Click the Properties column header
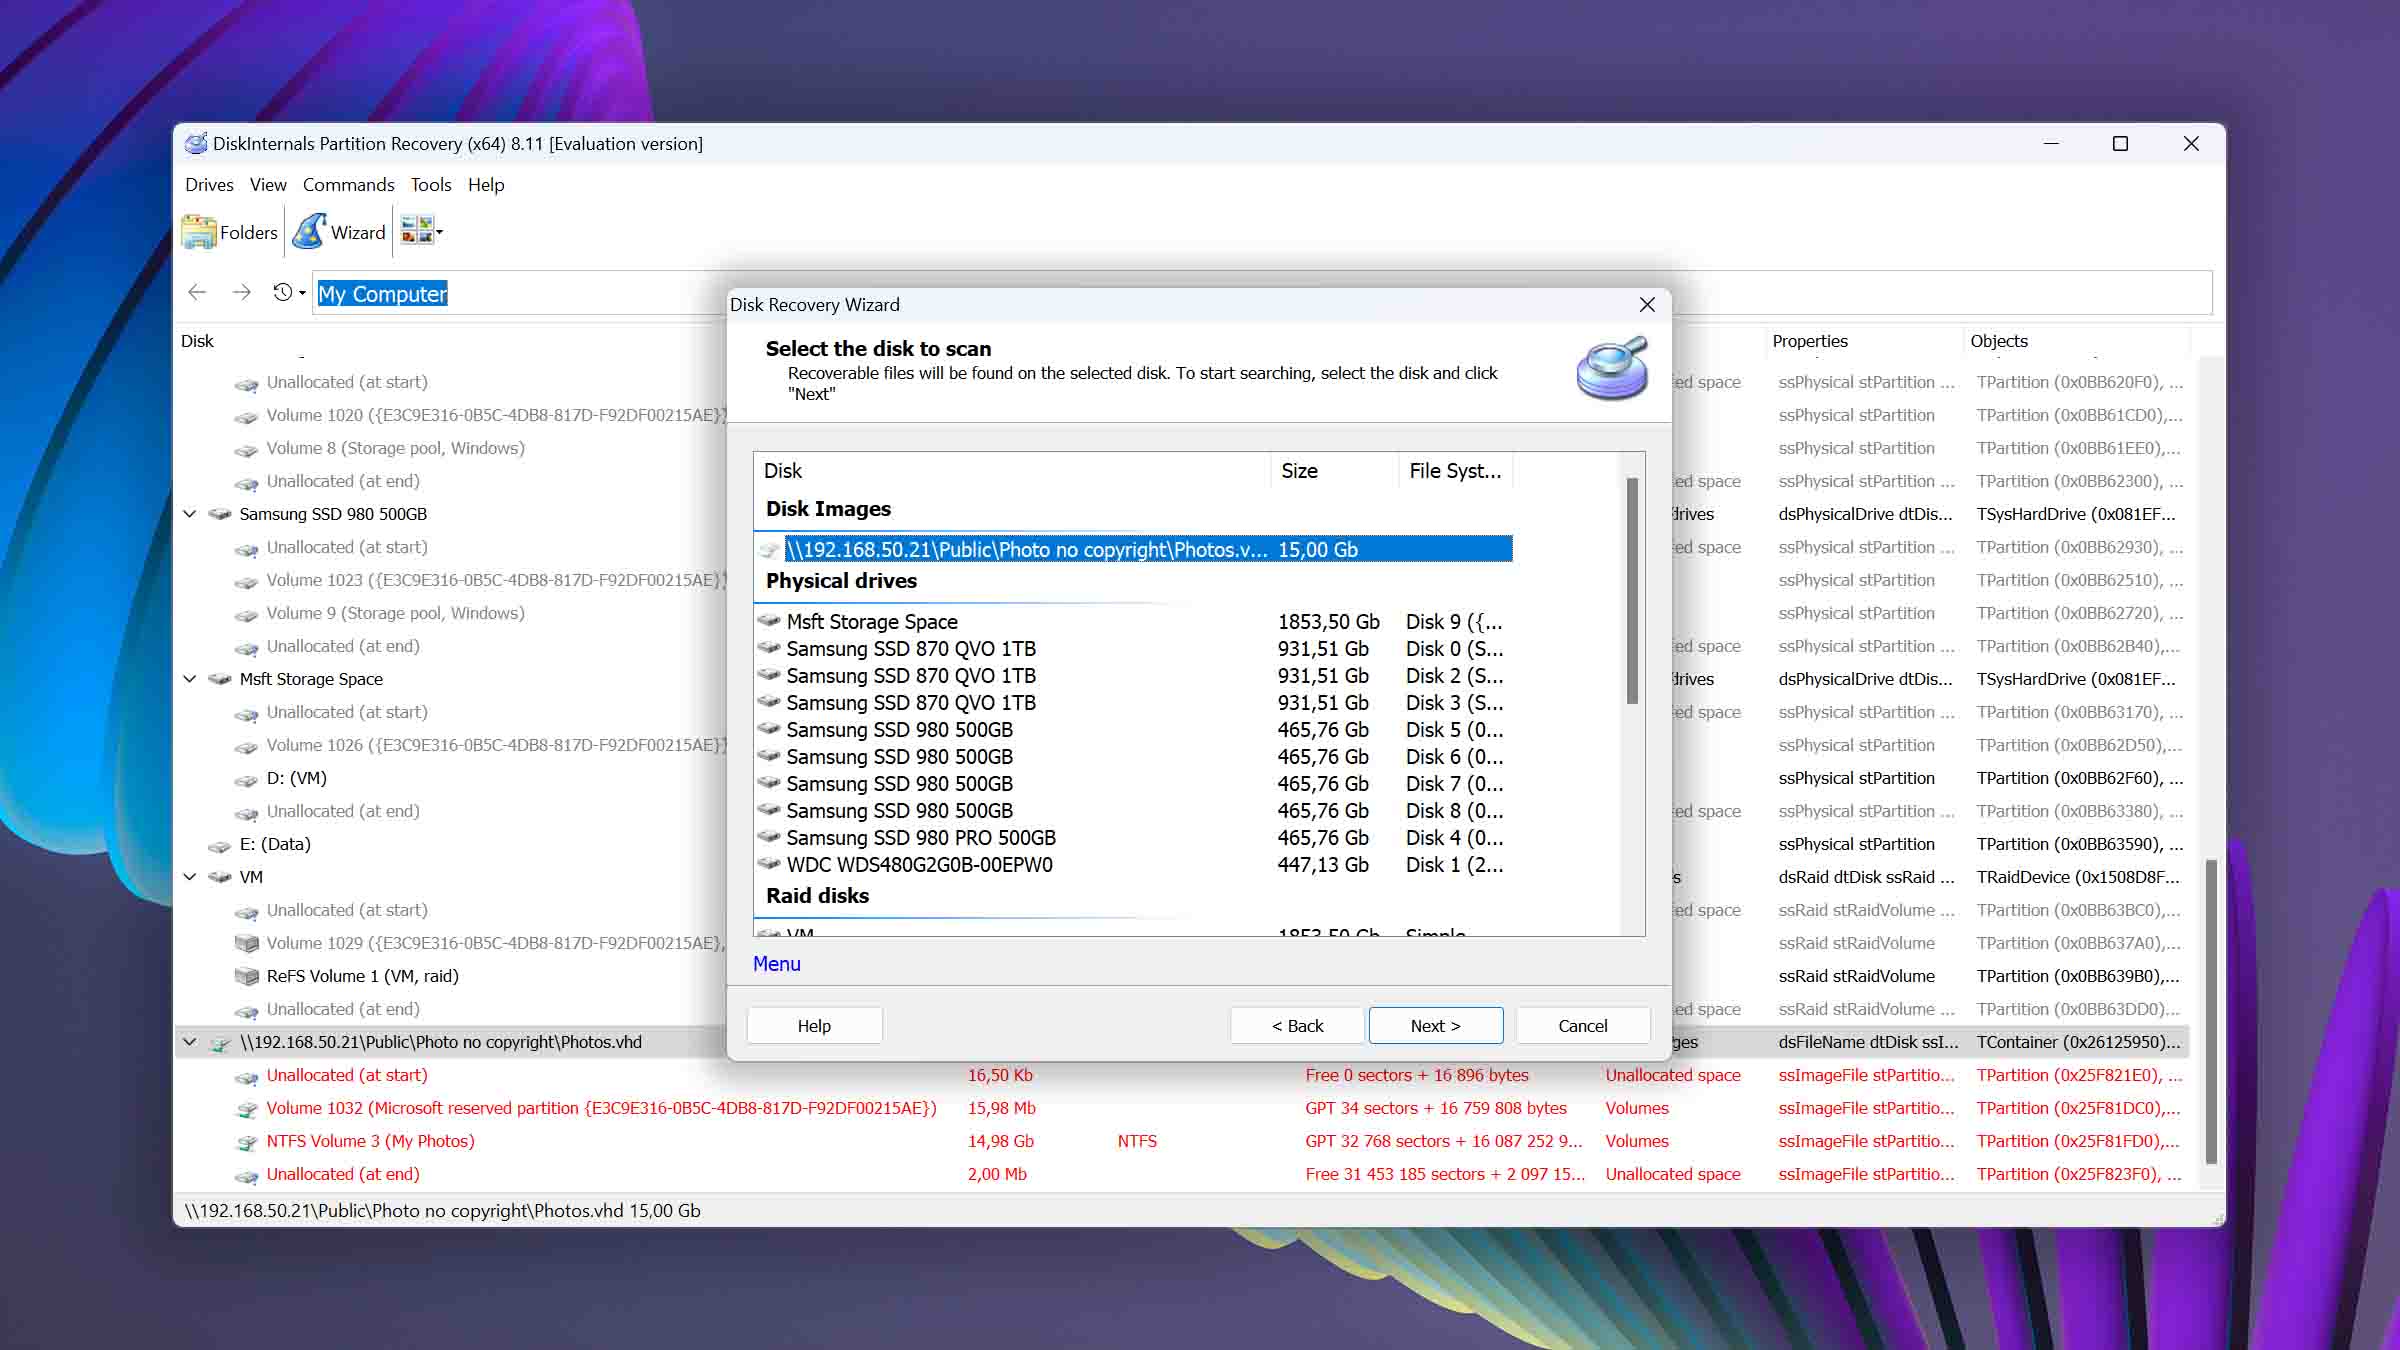 (x=1810, y=341)
